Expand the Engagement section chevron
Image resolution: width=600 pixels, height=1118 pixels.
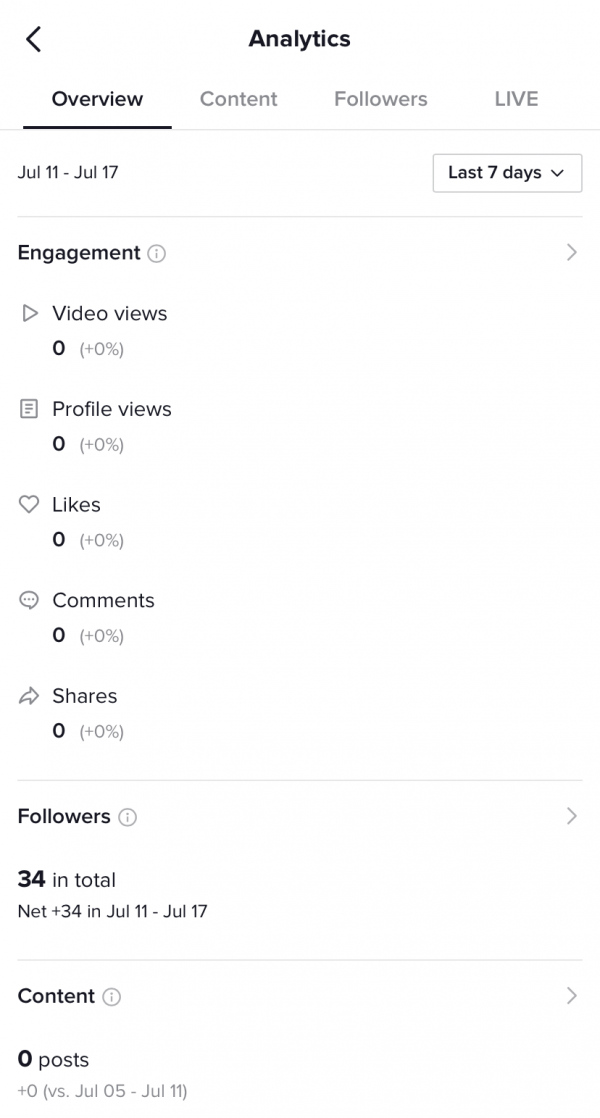(572, 253)
